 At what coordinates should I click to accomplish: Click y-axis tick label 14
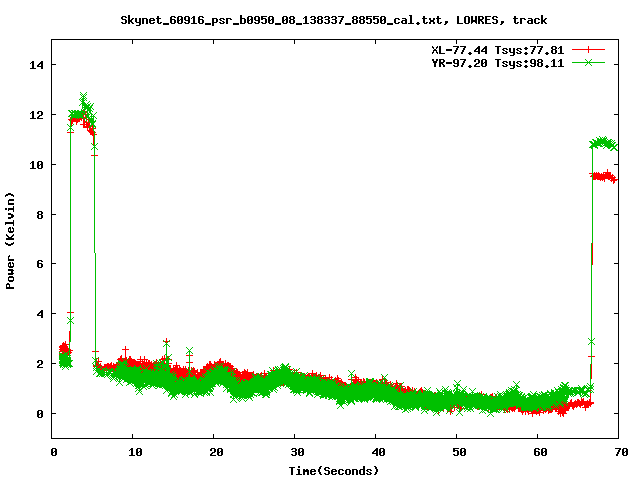click(36, 65)
